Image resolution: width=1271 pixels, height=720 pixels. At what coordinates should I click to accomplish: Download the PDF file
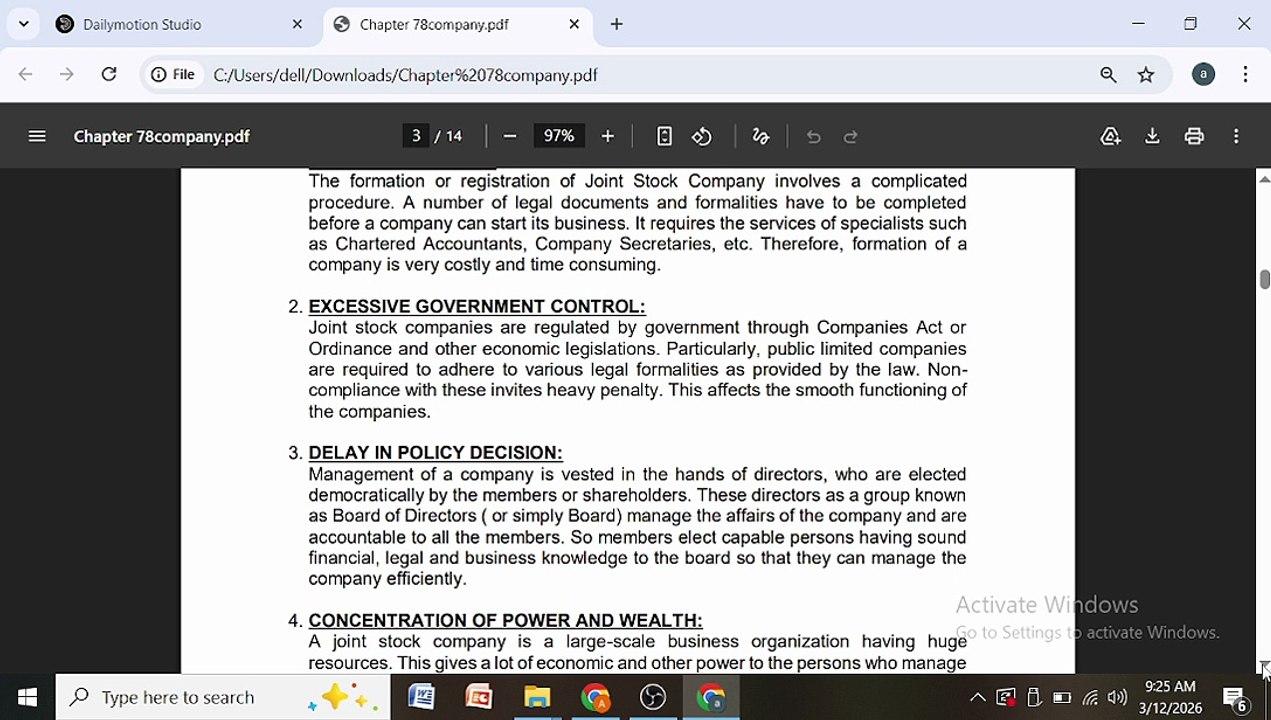pos(1152,136)
